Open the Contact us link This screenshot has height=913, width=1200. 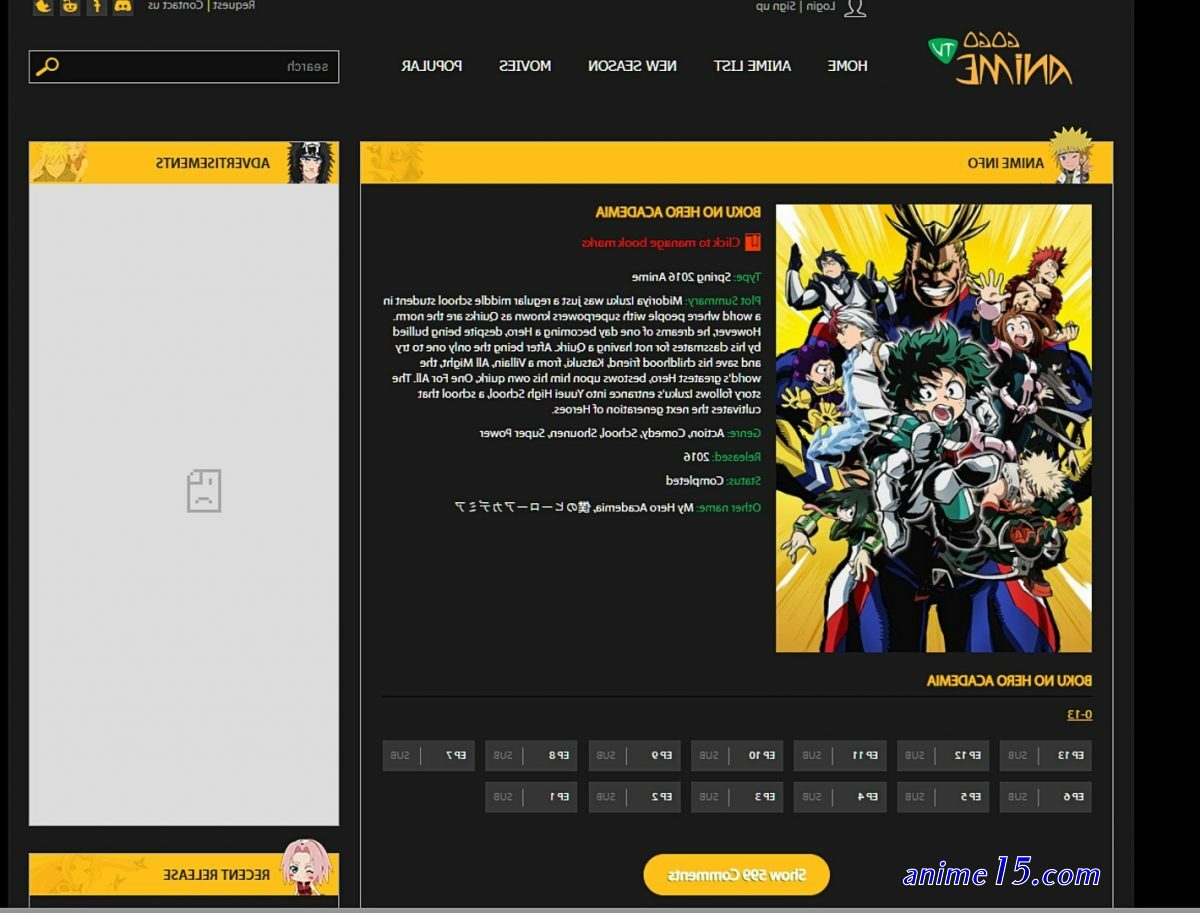(x=176, y=5)
